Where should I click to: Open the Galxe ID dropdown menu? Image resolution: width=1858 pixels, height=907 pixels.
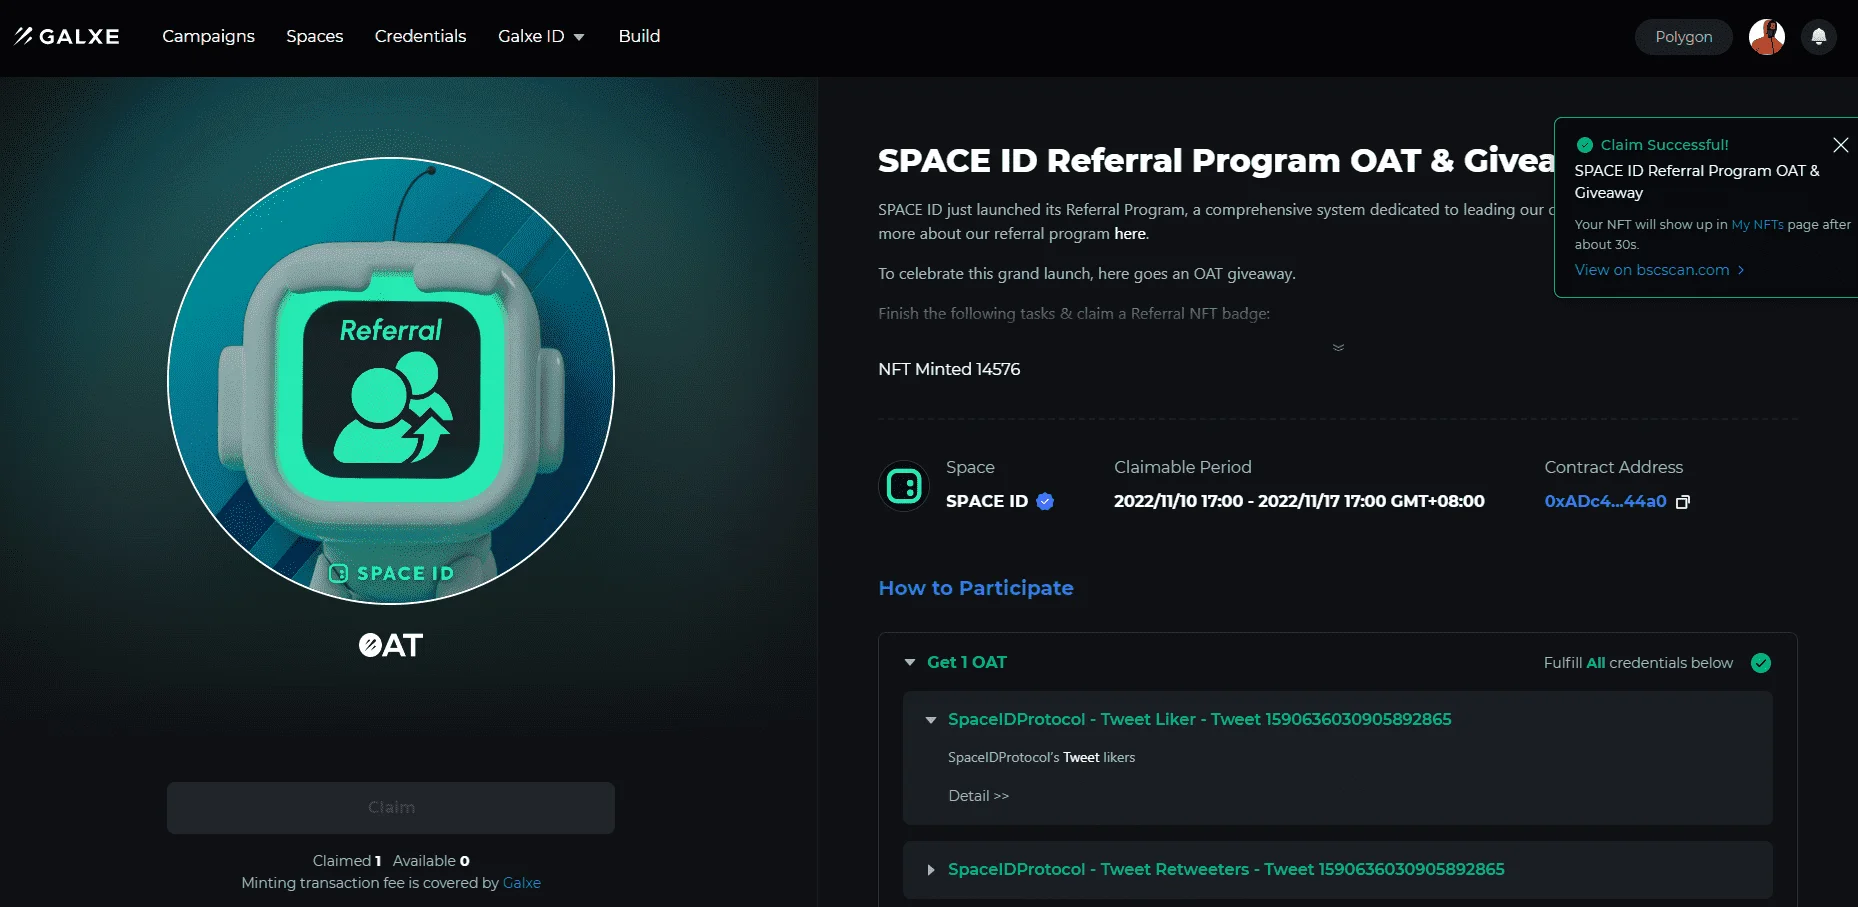point(541,36)
